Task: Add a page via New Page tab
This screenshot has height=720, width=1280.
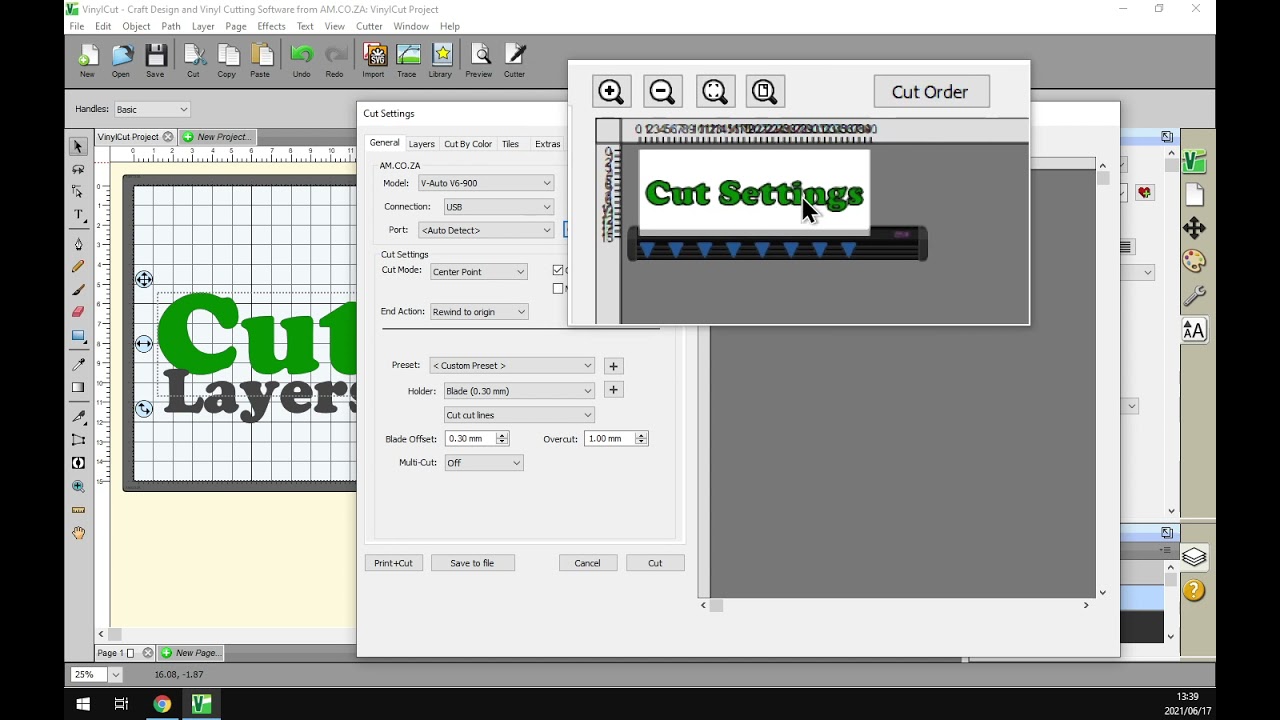Action: click(x=191, y=653)
